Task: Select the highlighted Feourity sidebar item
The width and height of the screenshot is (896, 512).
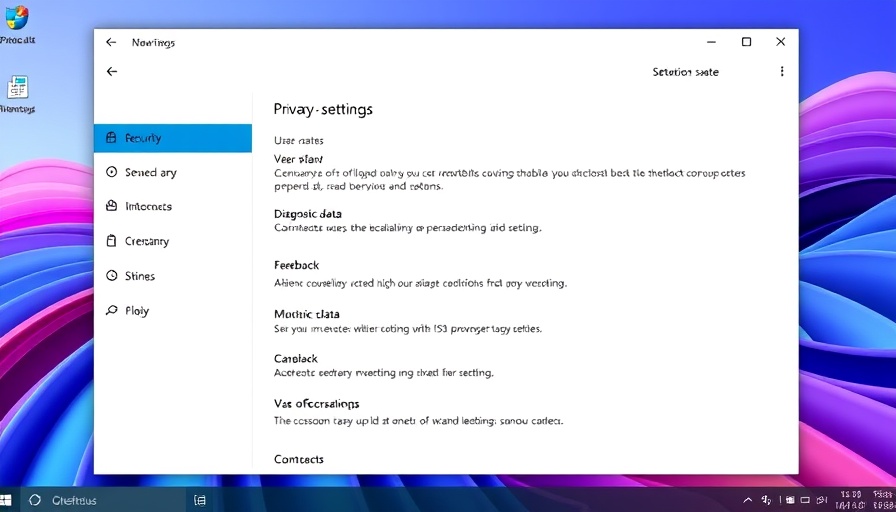Action: point(173,138)
